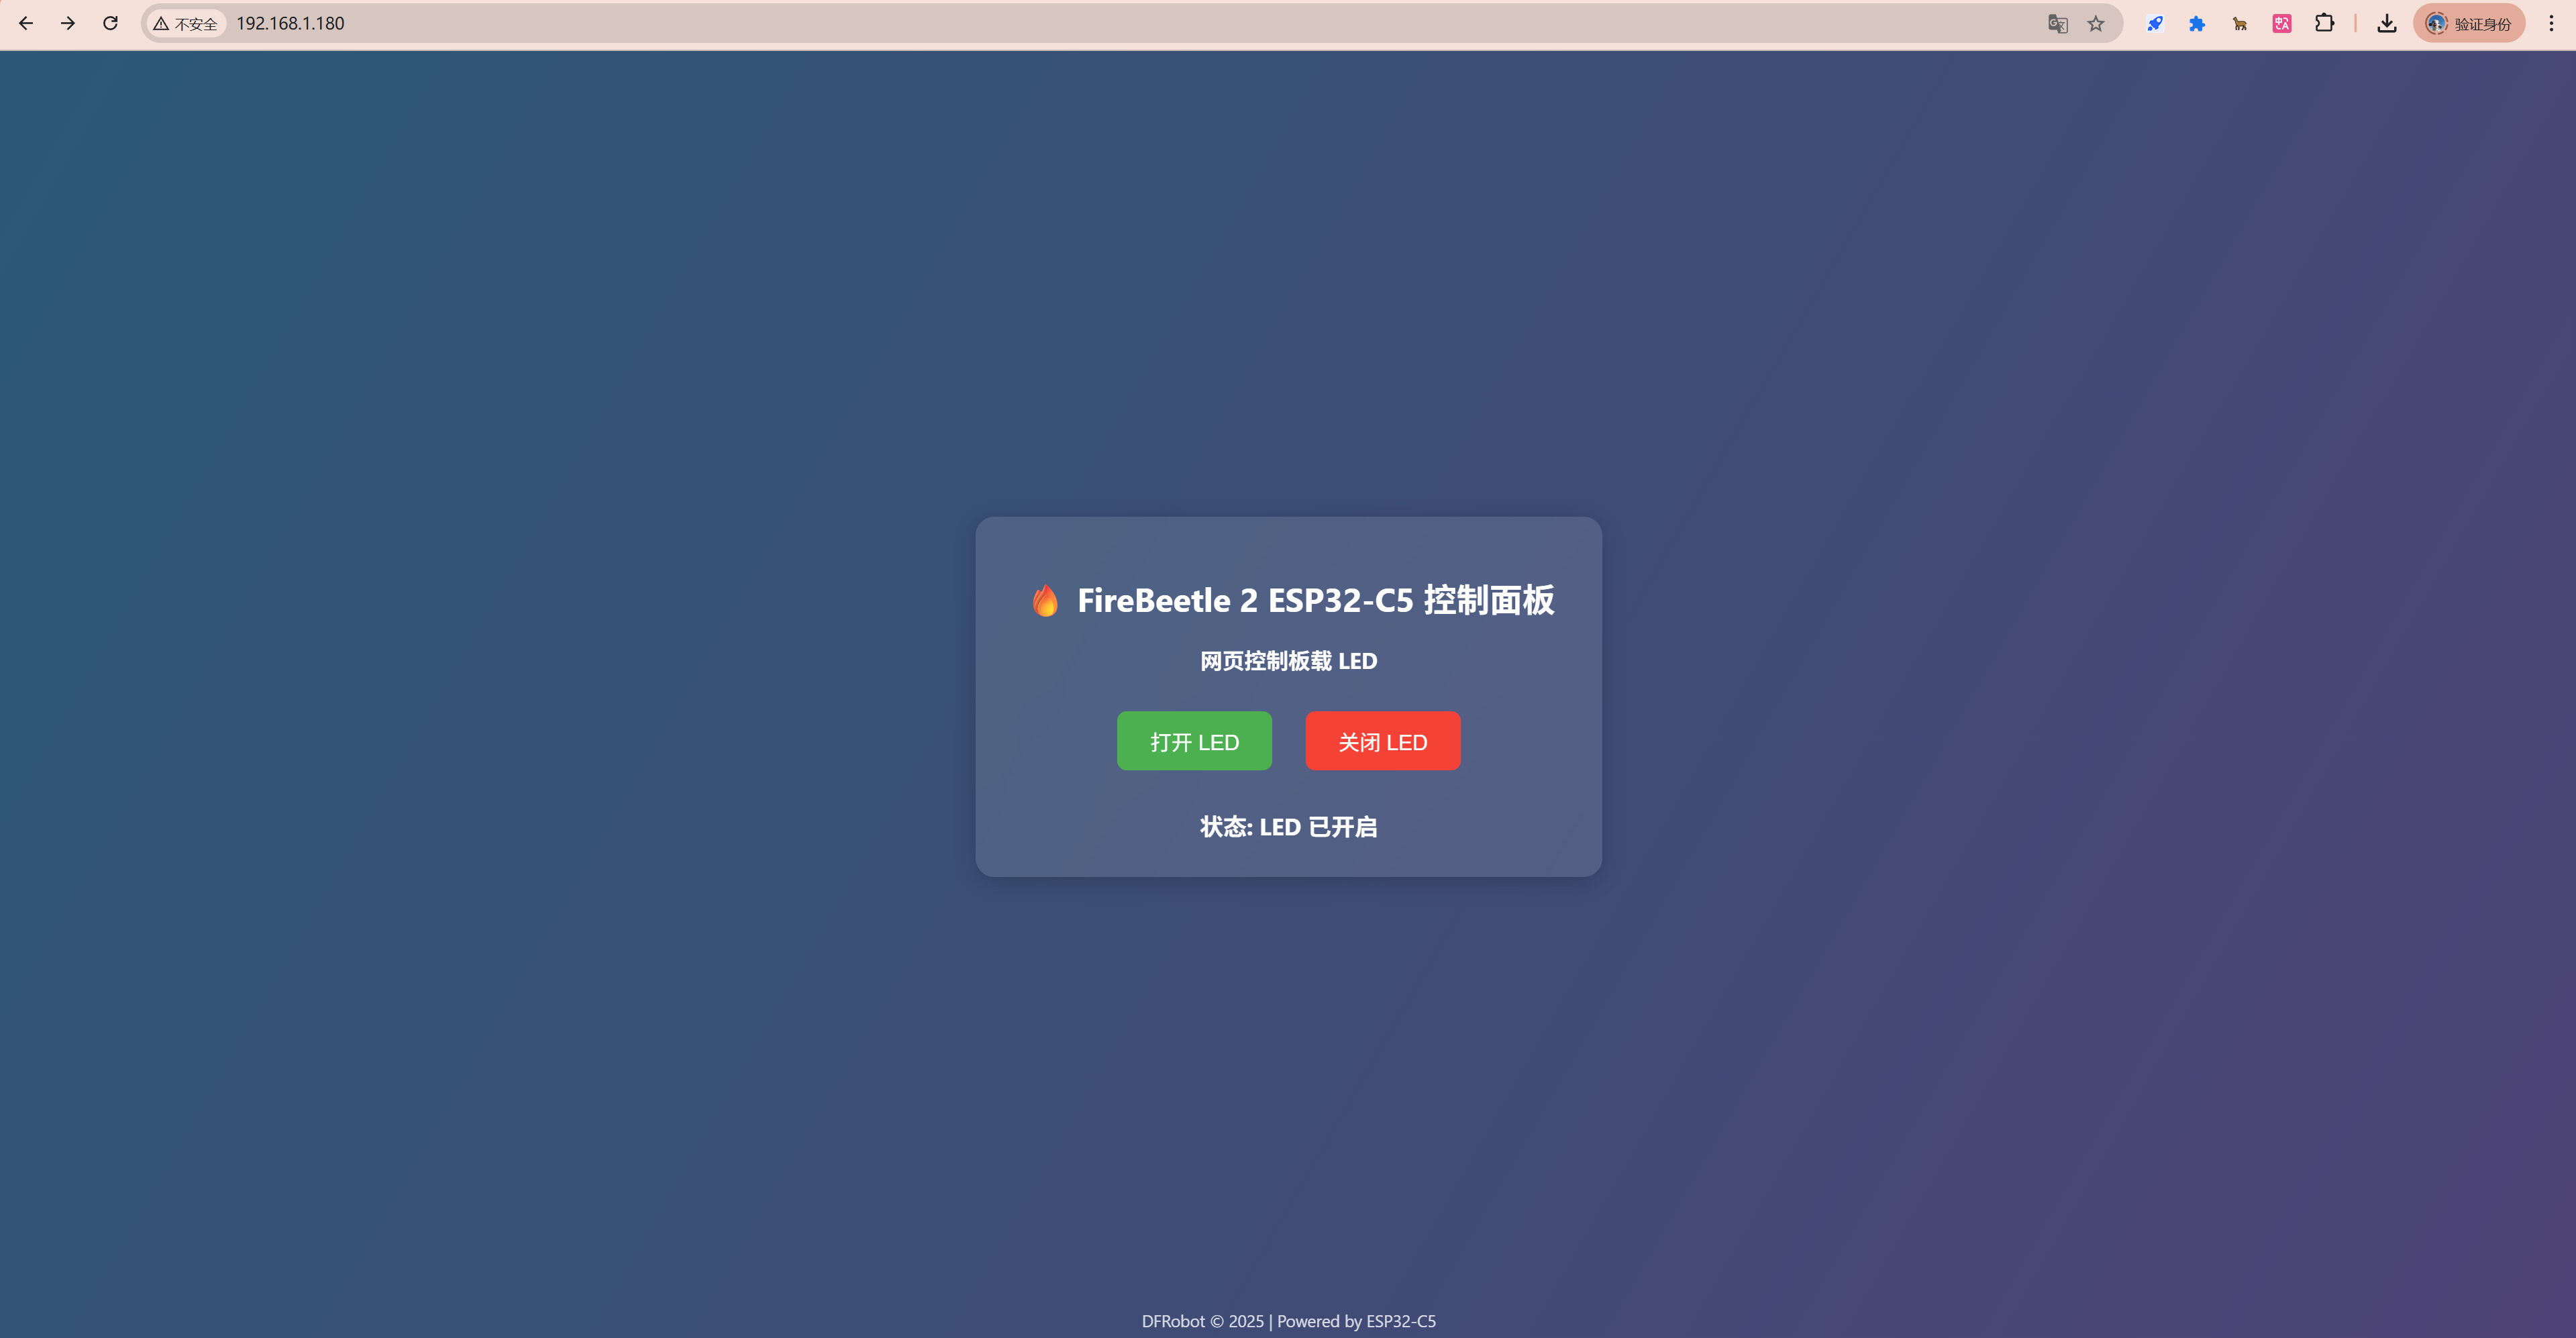The width and height of the screenshot is (2576, 1338).
Task: Click the brown llama extension icon
Action: (2240, 23)
